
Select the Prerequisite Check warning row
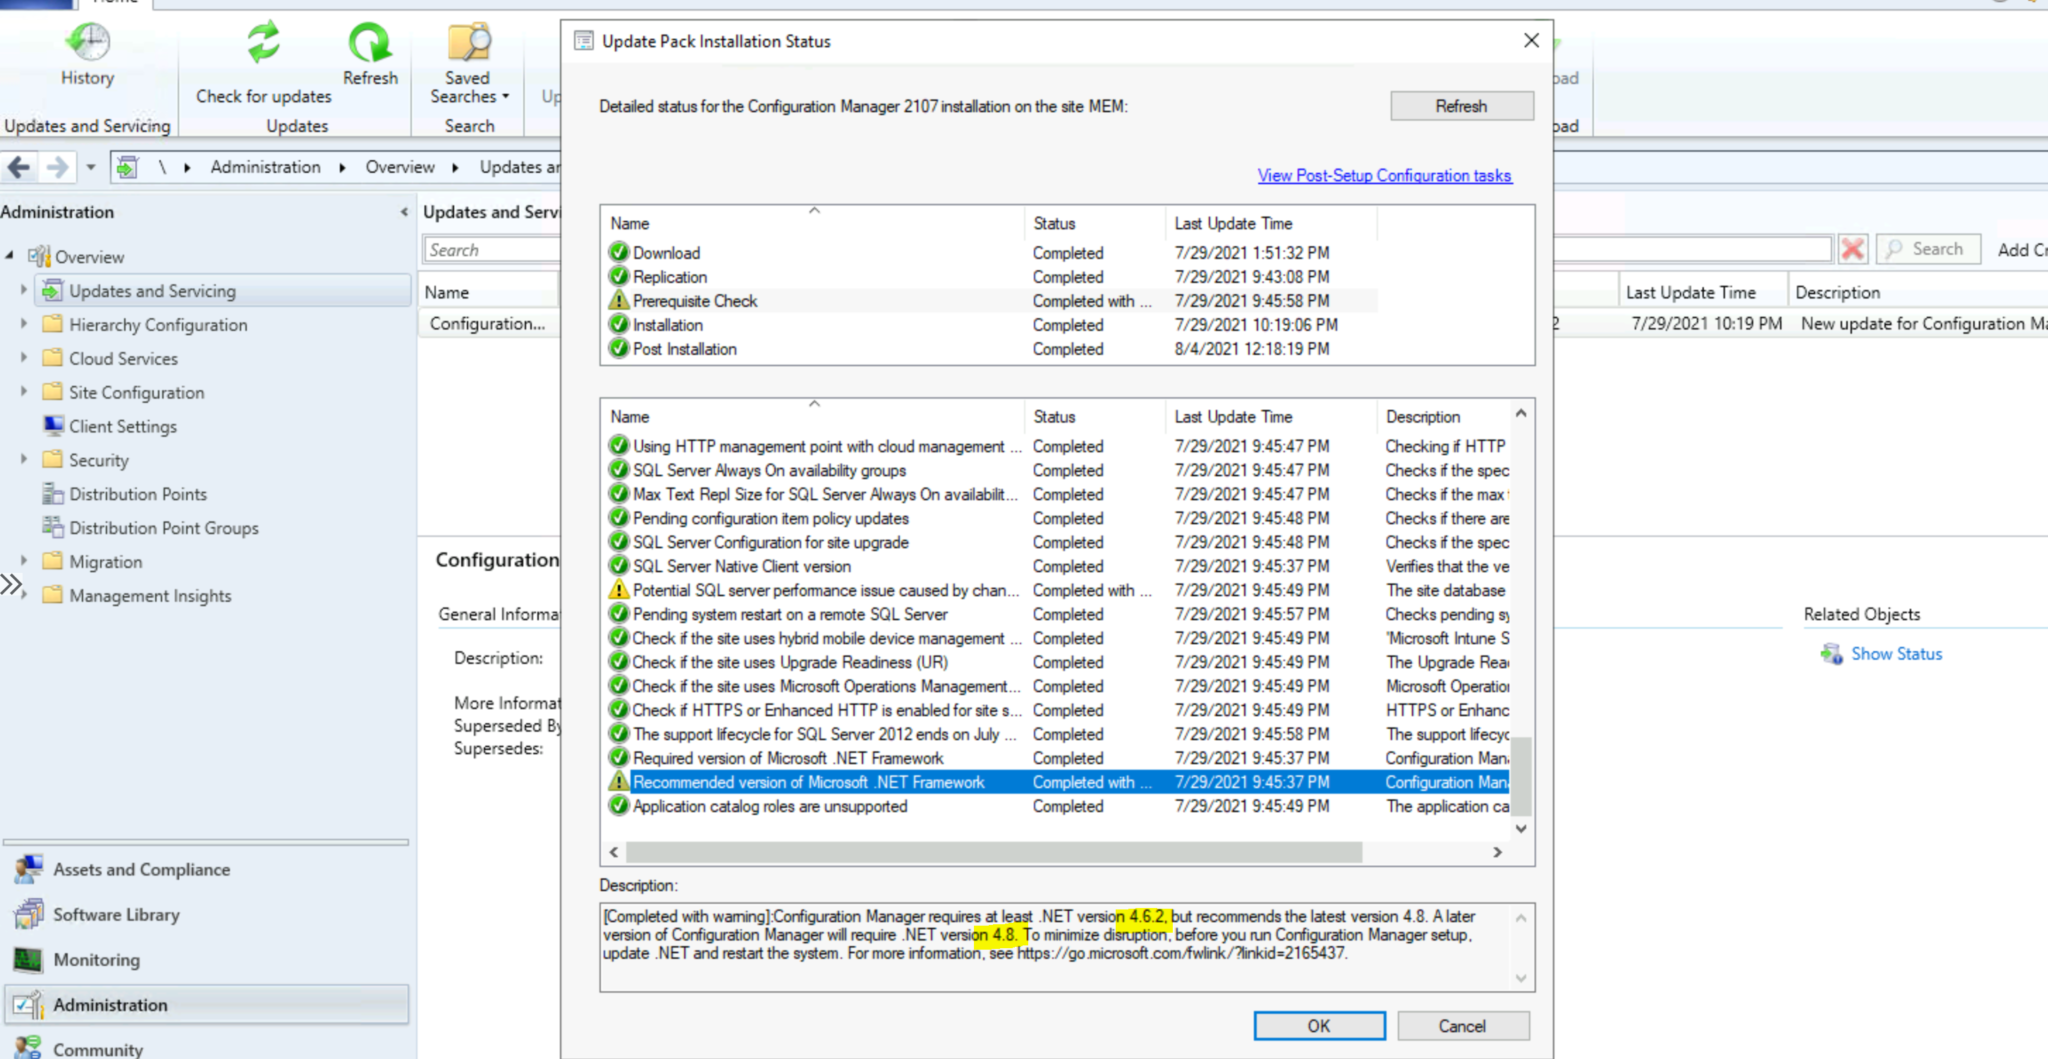pyautogui.click(x=694, y=301)
